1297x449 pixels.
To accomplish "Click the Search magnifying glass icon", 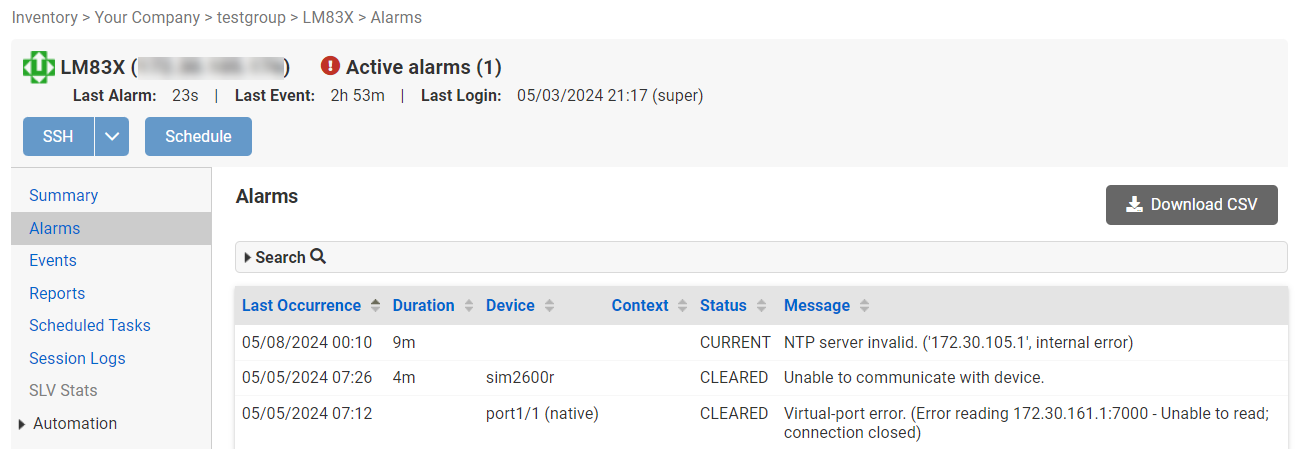I will pos(318,257).
